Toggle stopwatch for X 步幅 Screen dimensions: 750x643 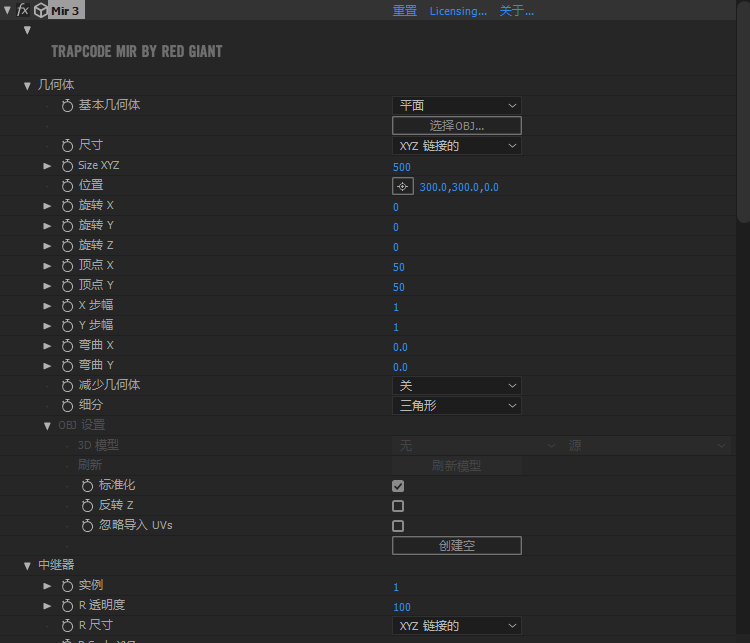(67, 306)
